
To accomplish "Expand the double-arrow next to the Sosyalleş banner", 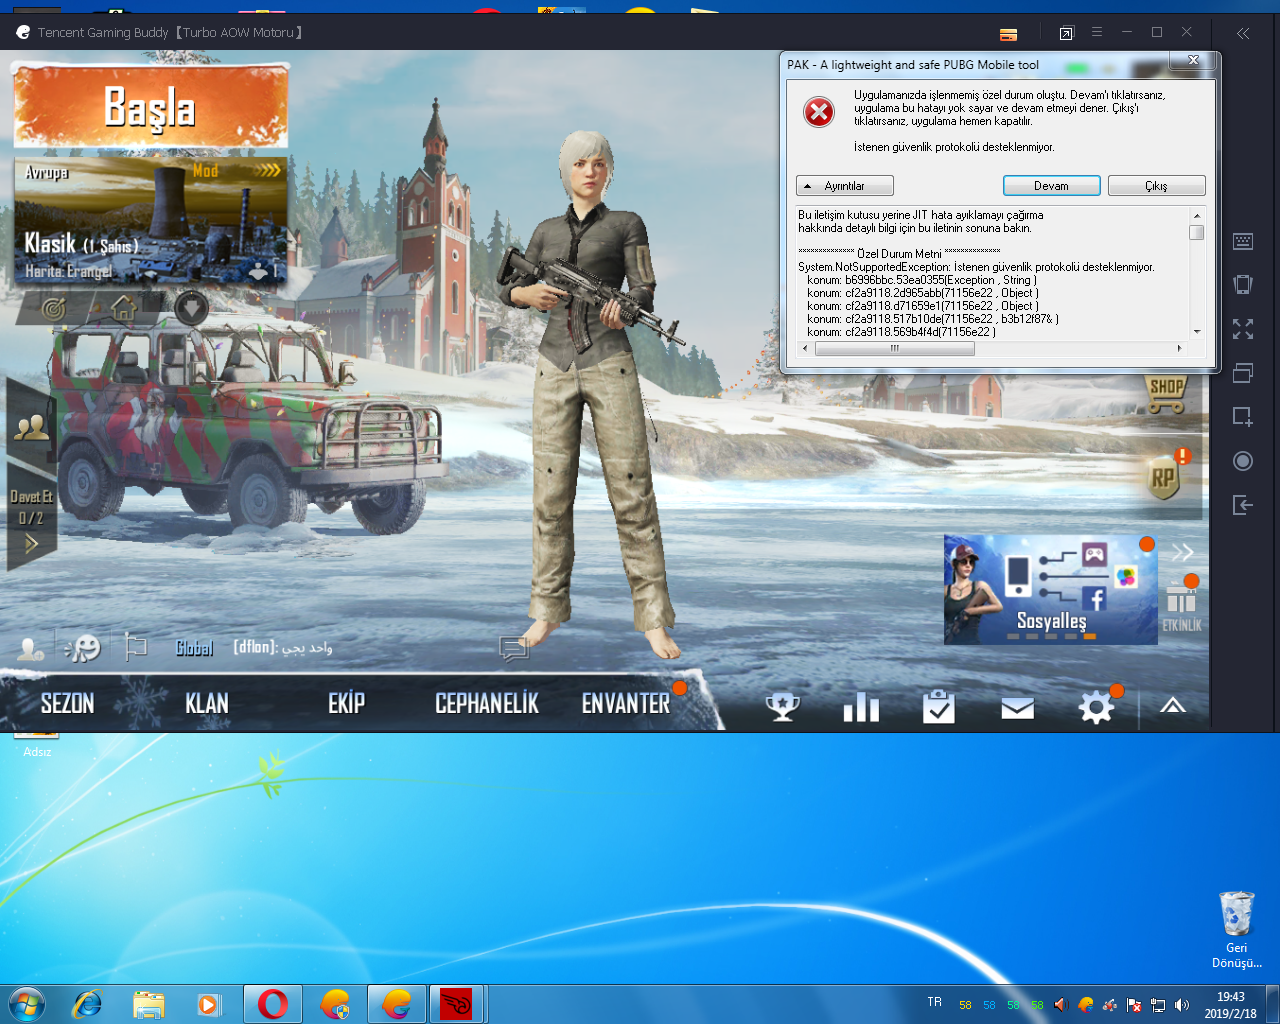I will pos(1183,552).
